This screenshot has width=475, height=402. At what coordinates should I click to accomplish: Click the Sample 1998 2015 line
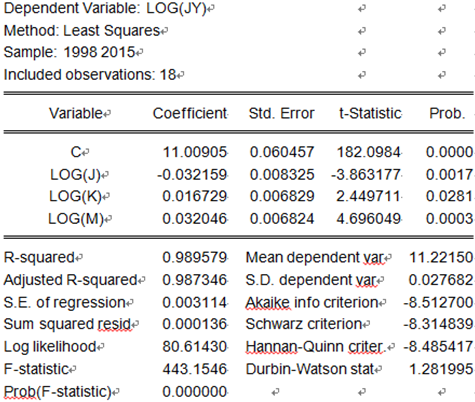[69, 52]
